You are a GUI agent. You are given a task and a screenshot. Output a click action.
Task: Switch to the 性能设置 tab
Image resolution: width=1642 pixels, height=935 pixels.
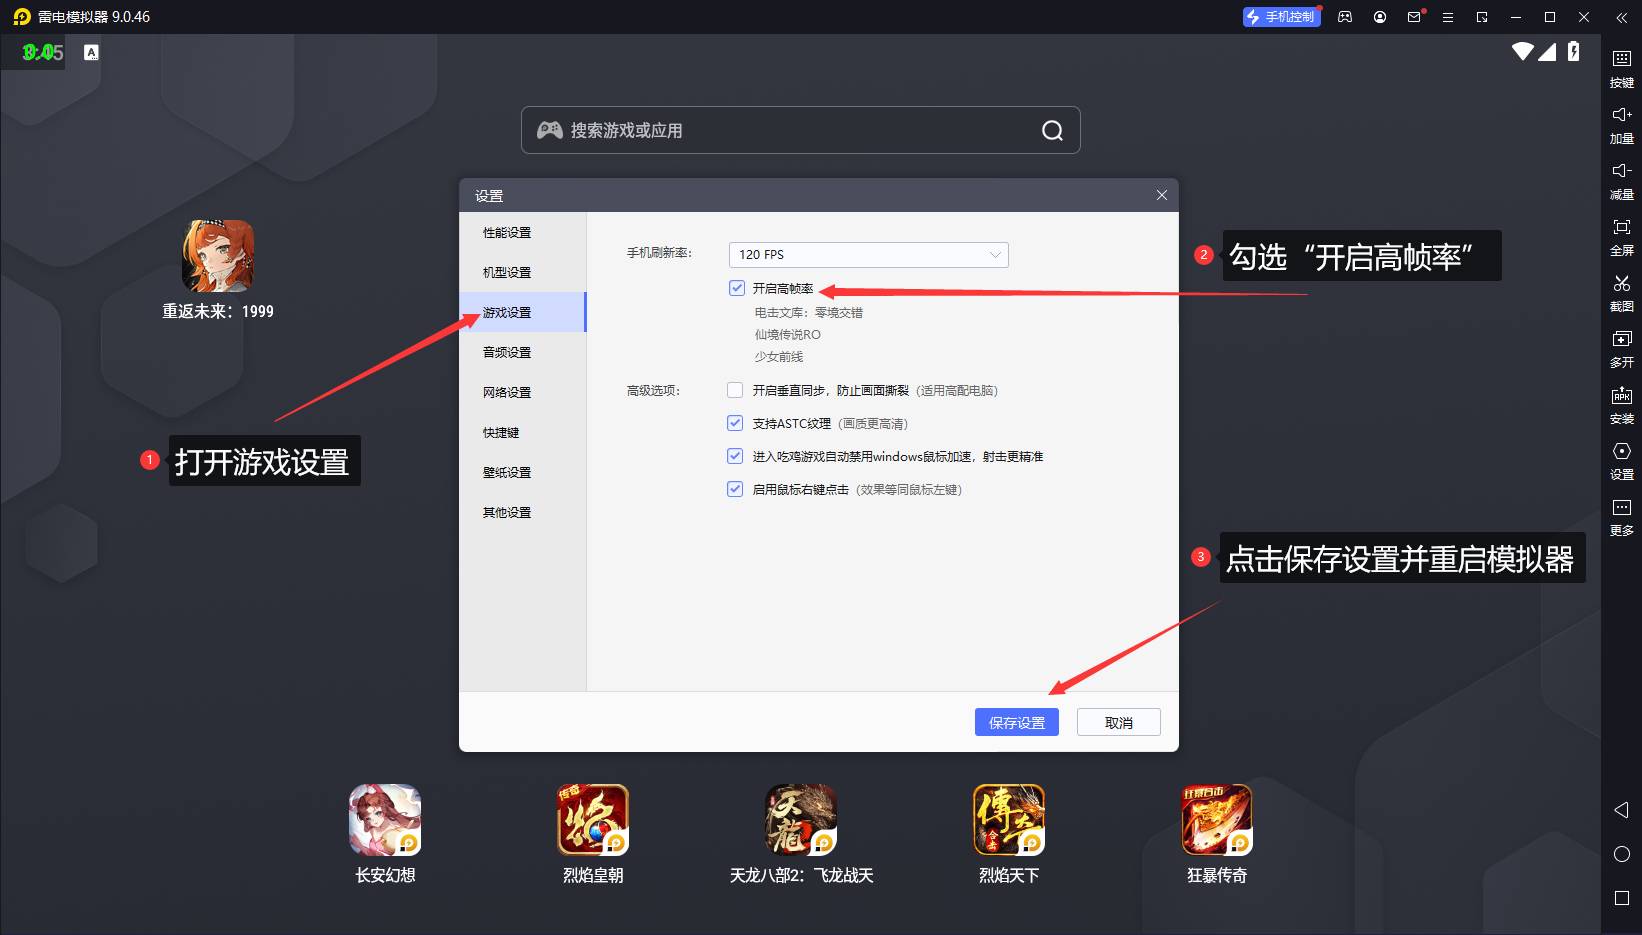click(507, 232)
